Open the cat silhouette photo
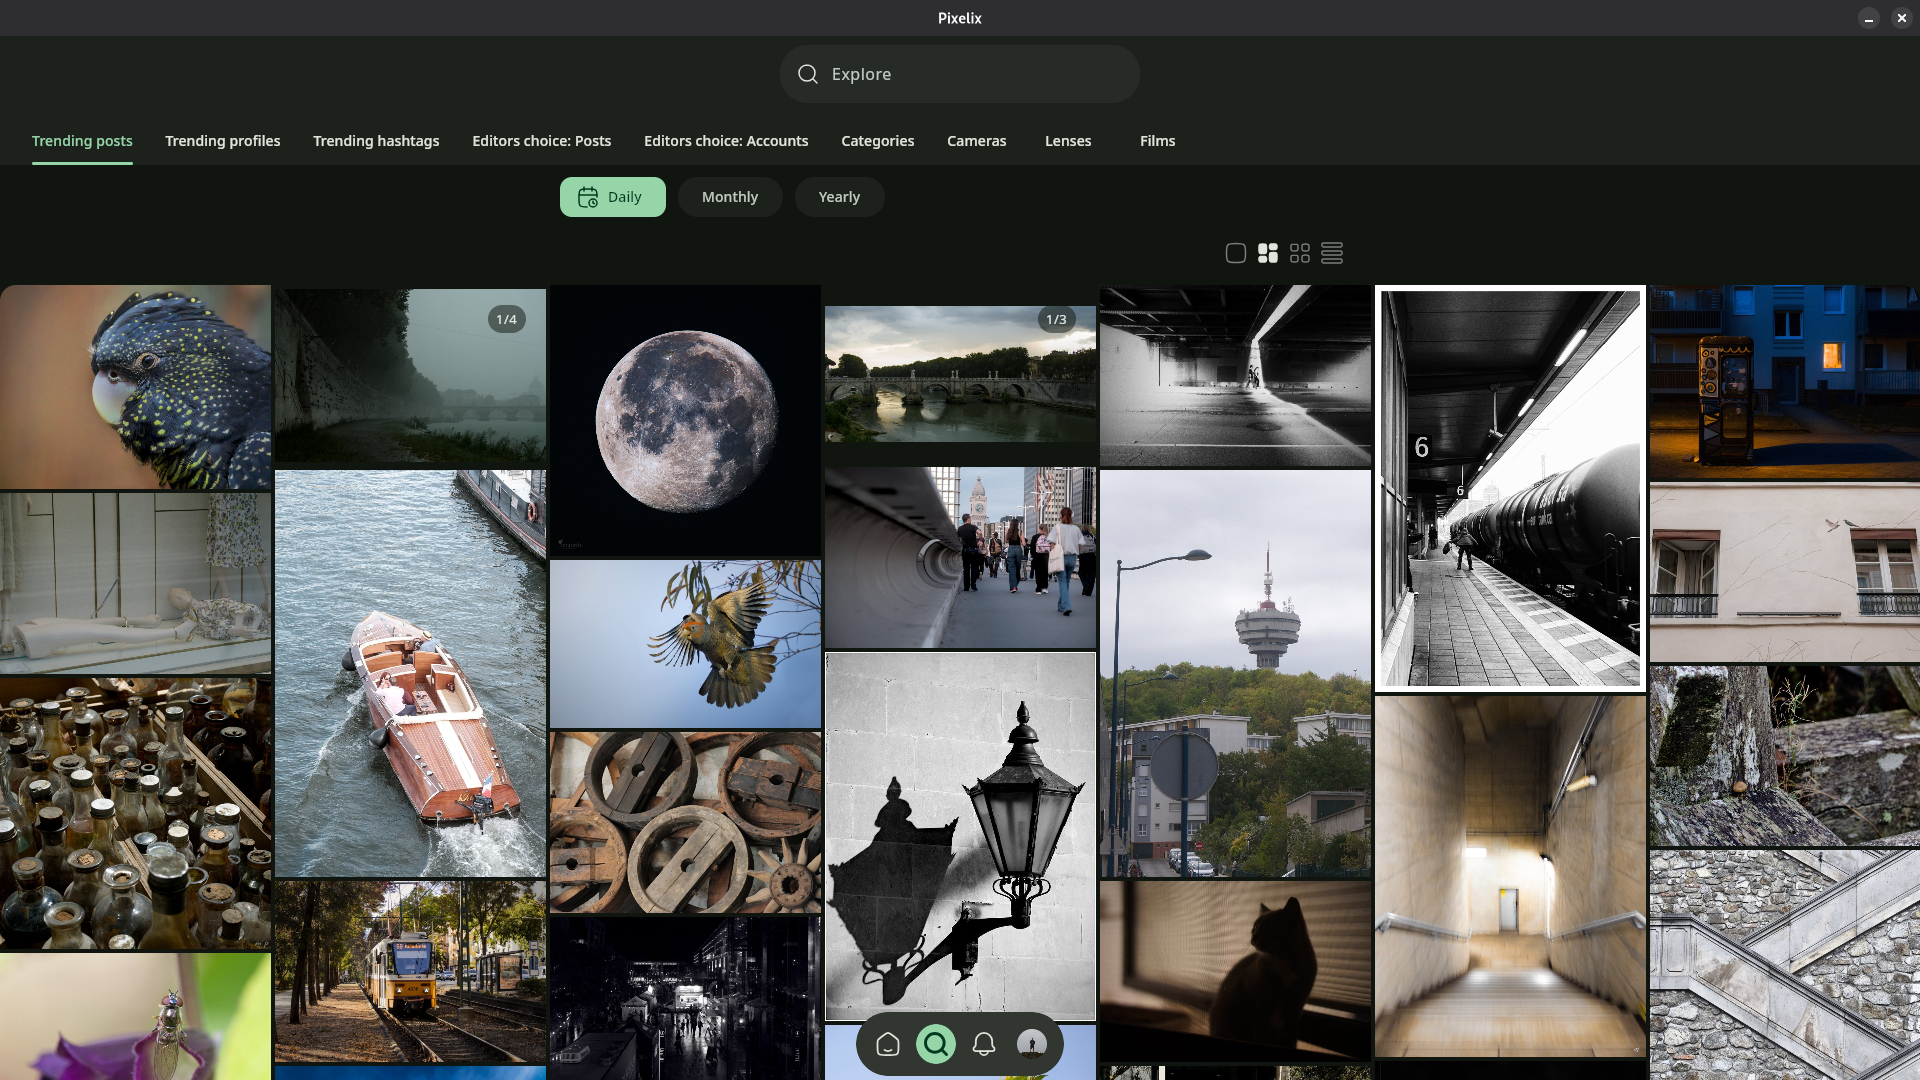The image size is (1920, 1080). click(x=1235, y=971)
